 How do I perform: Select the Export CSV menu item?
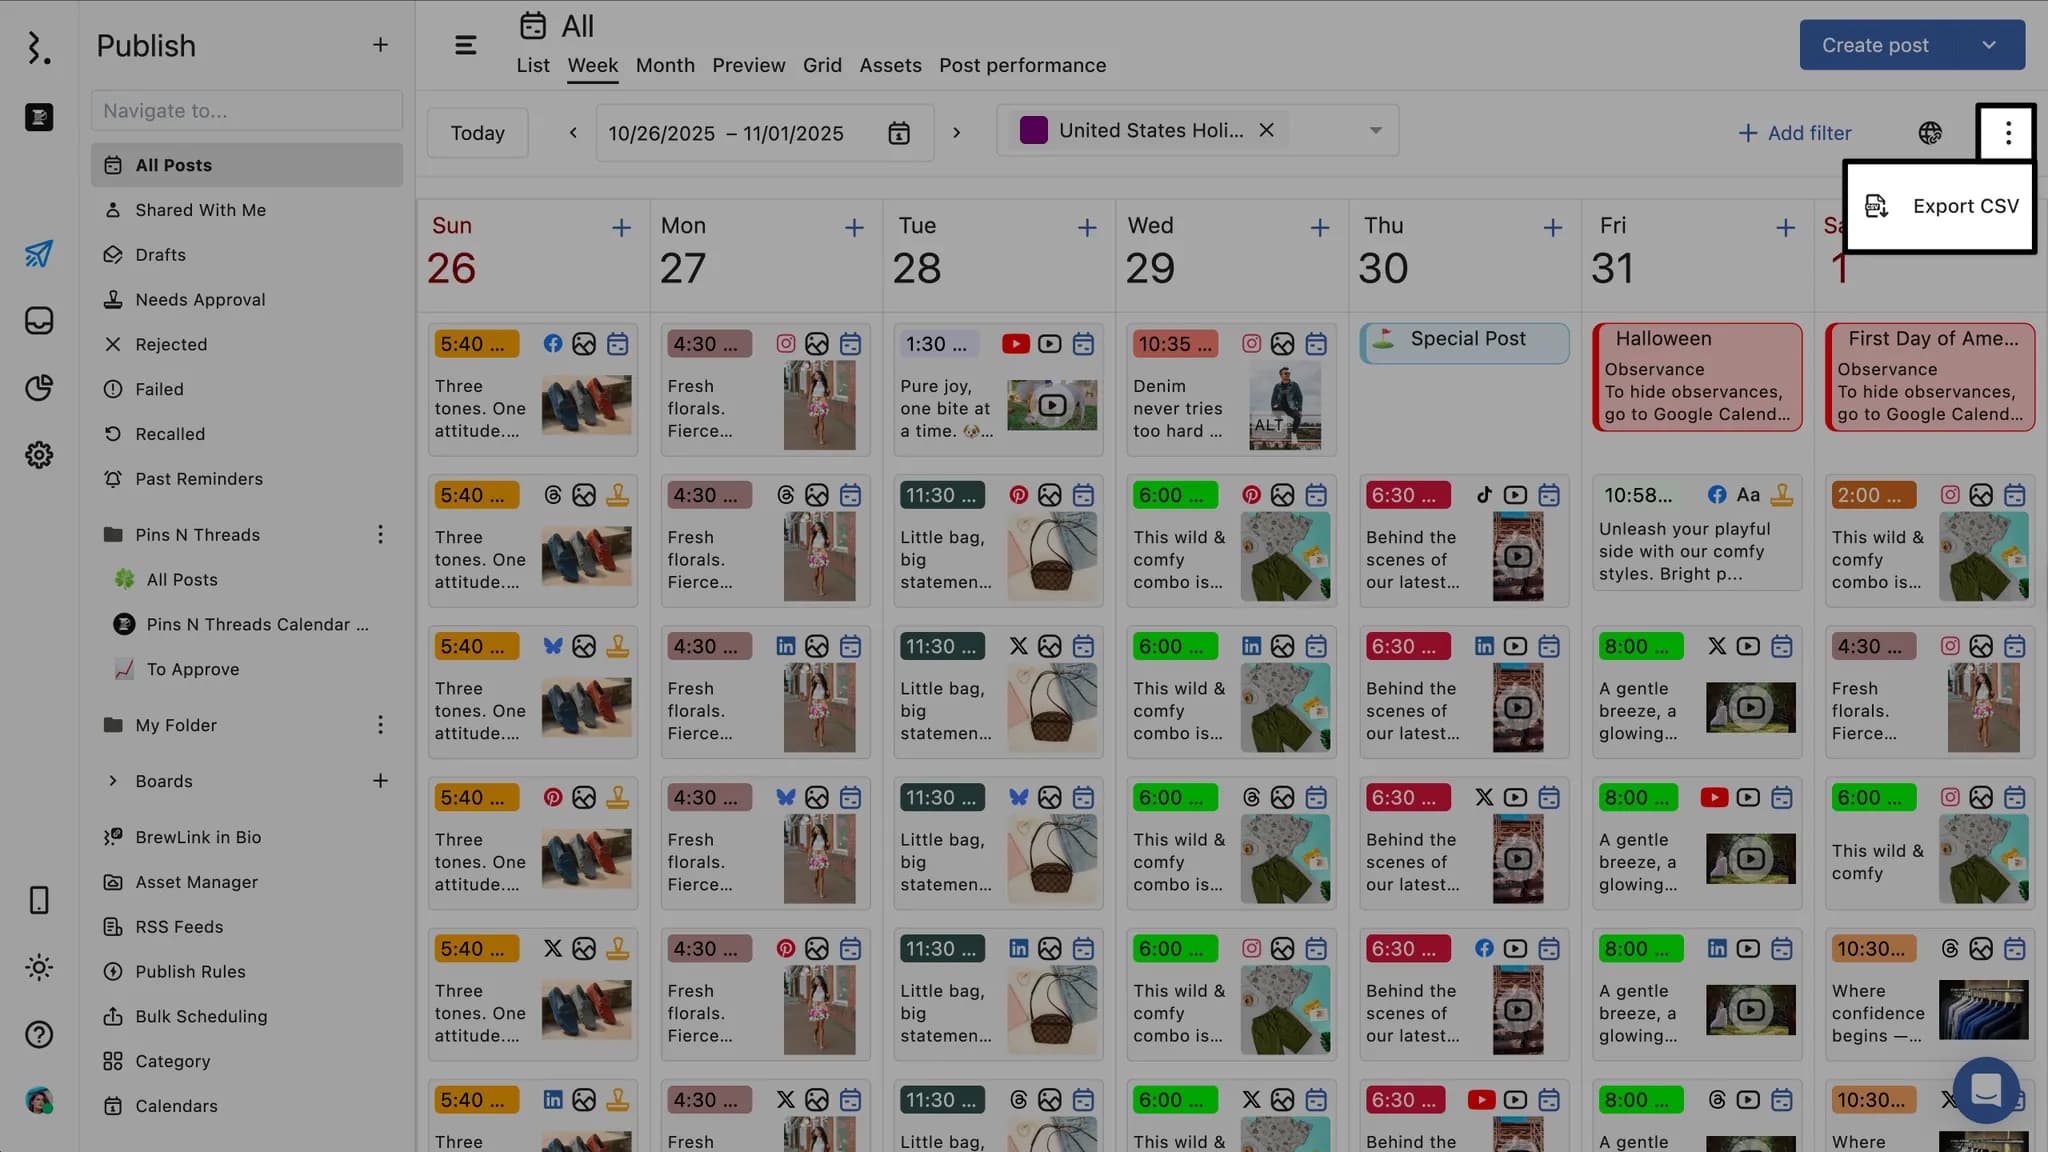pos(1940,206)
